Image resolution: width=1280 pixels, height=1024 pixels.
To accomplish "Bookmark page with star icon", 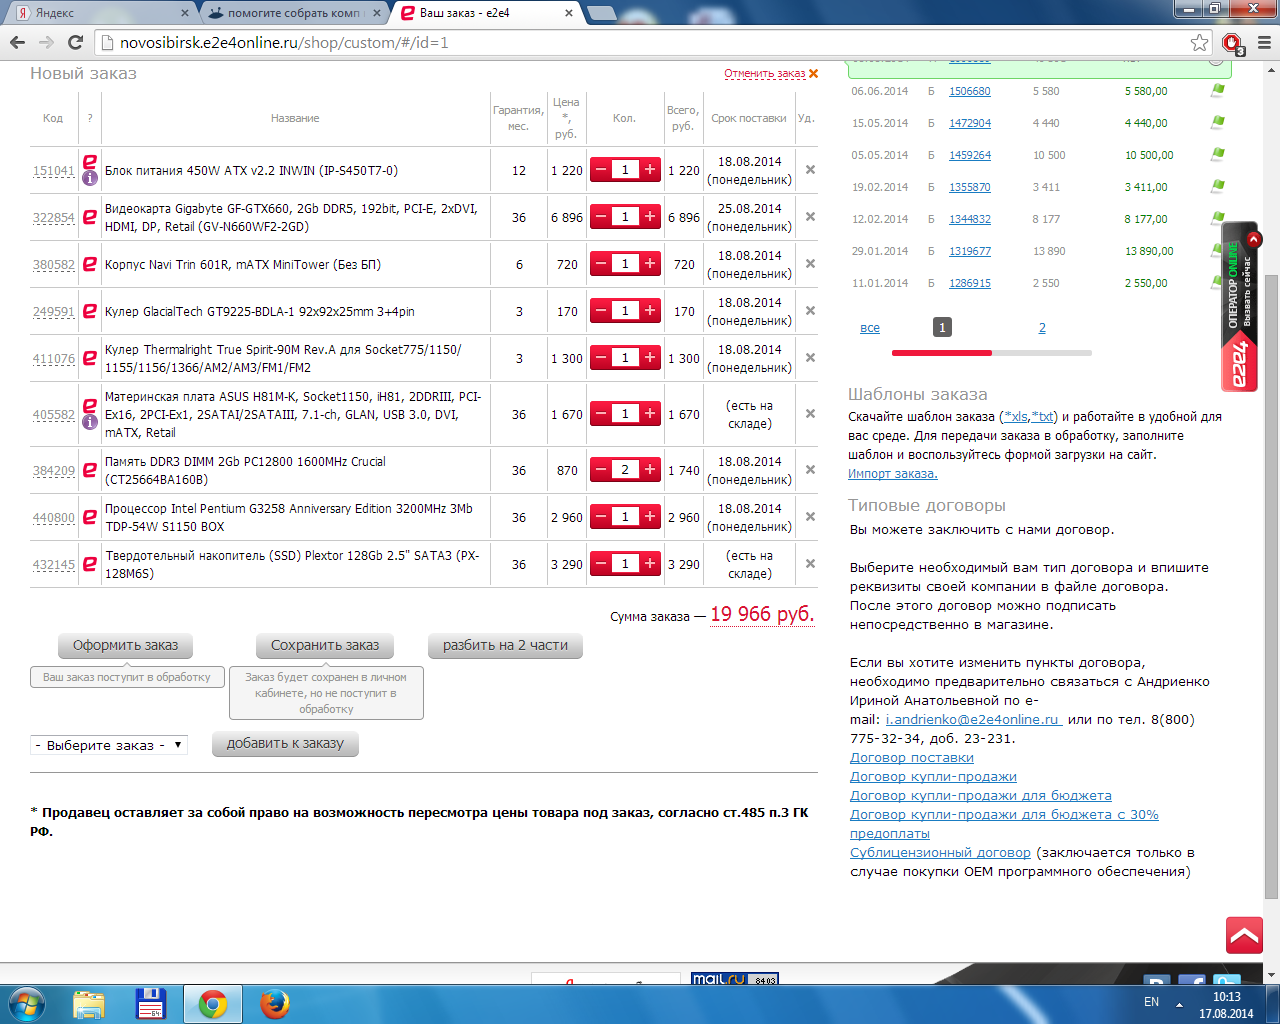I will 1199,42.
